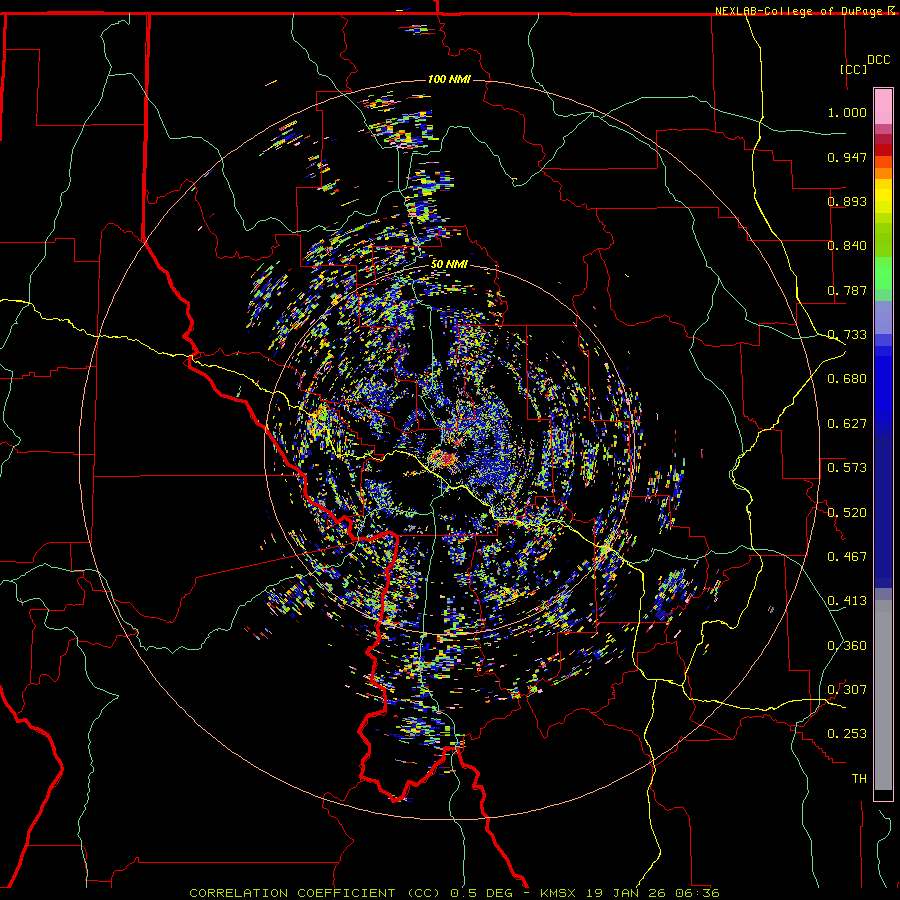Select the 0.520 legend value
This screenshot has height=900, width=900.
pyautogui.click(x=847, y=513)
